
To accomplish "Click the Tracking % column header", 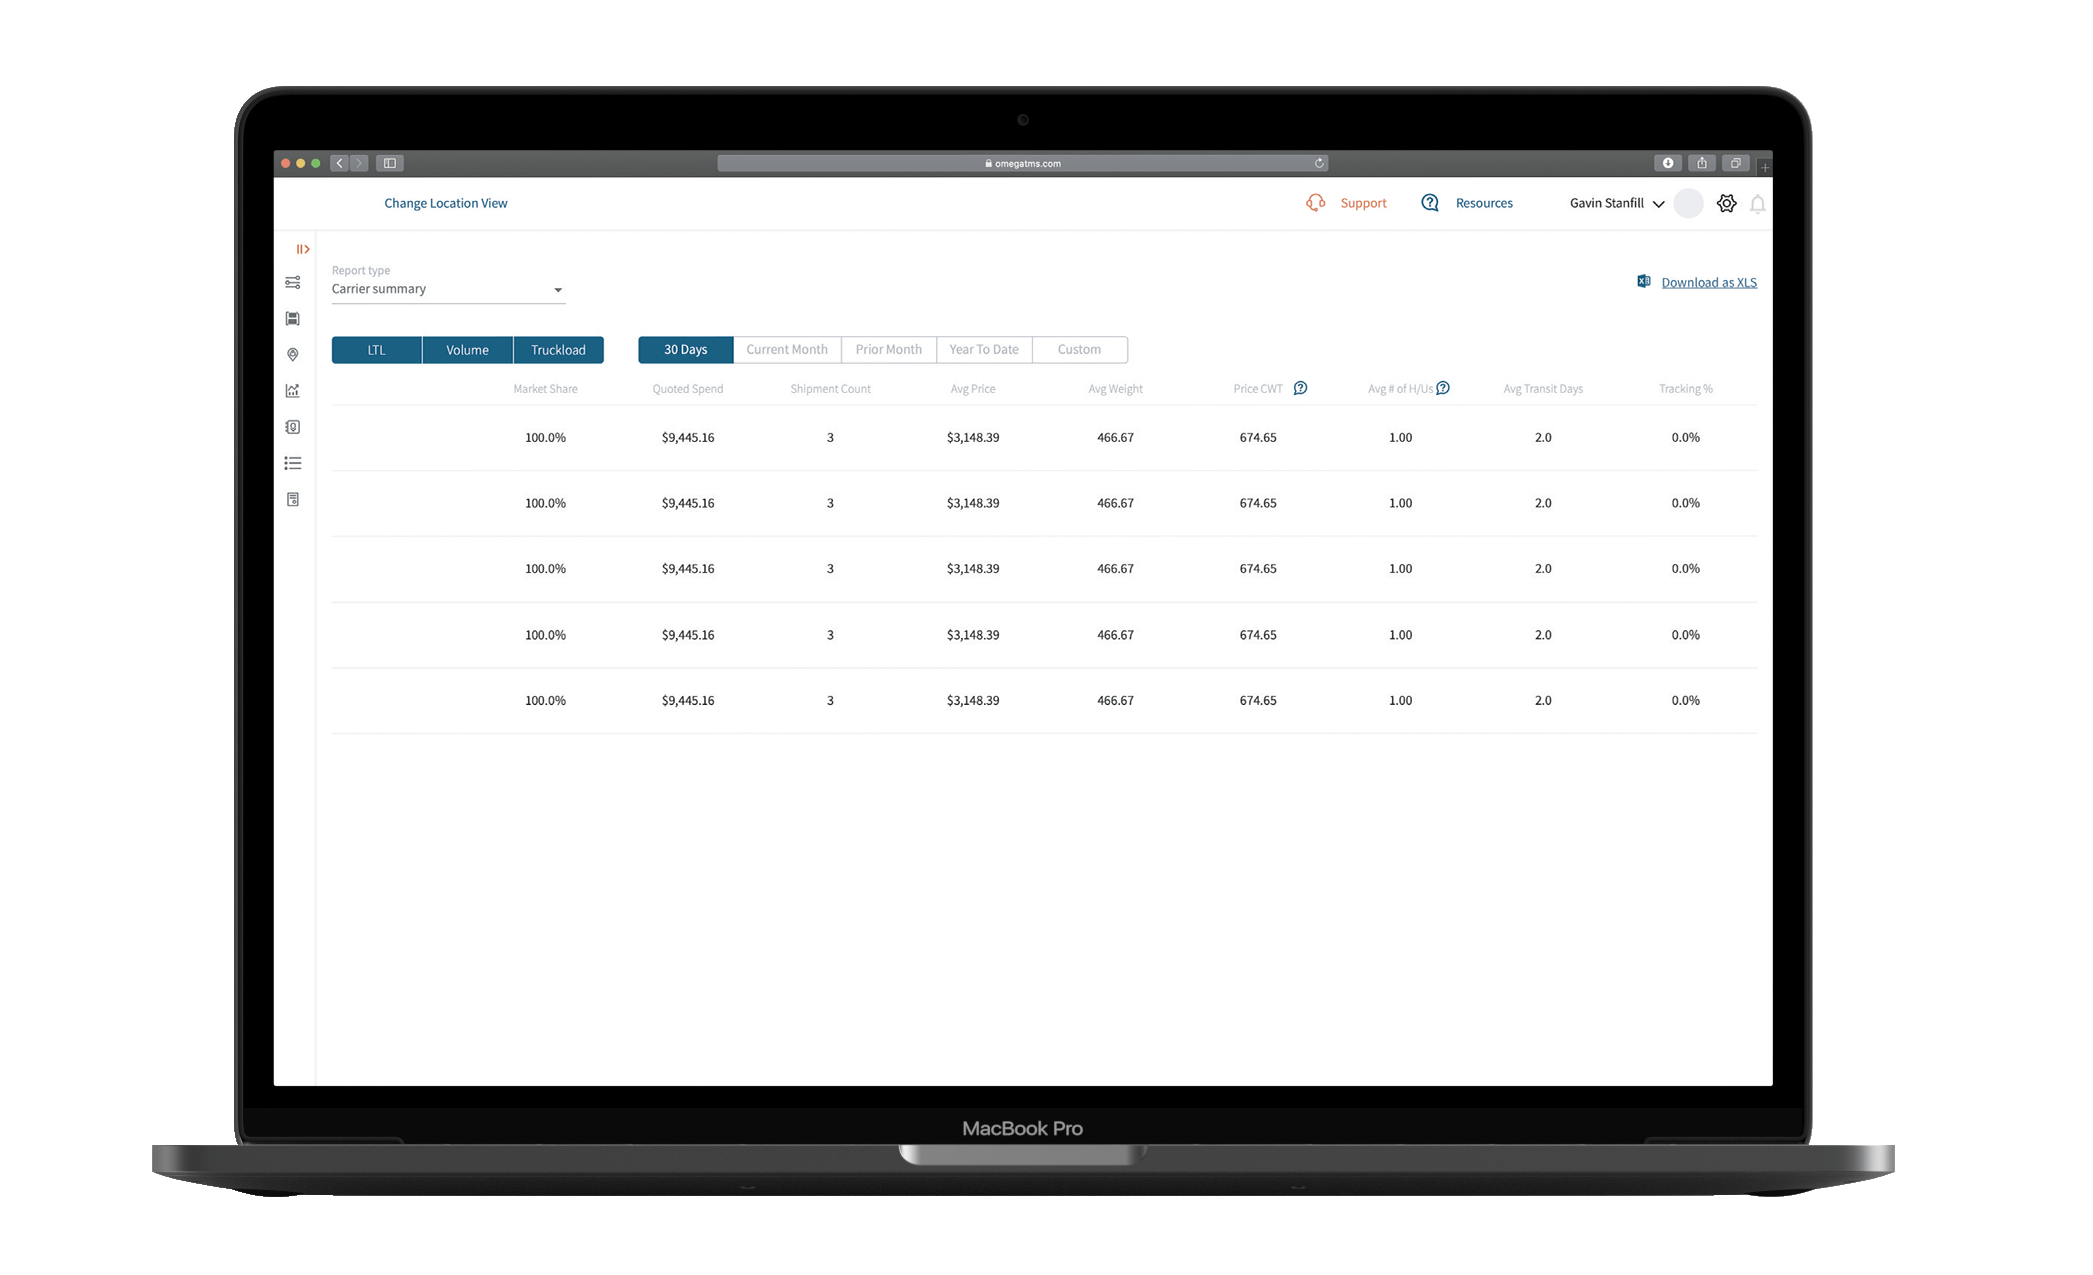I will pyautogui.click(x=1686, y=389).
